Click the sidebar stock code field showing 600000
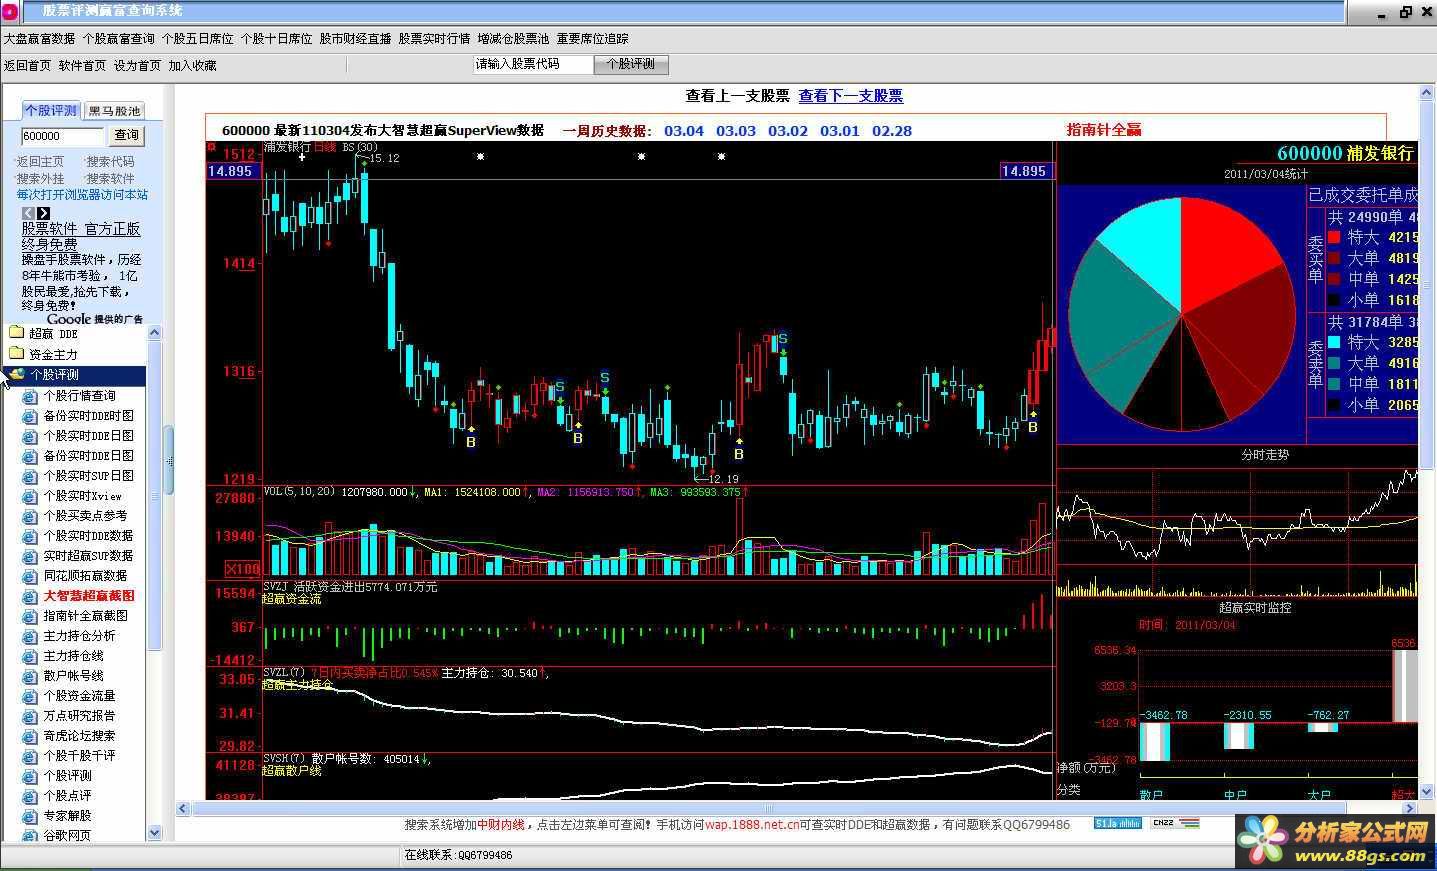This screenshot has width=1437, height=871. (x=63, y=136)
